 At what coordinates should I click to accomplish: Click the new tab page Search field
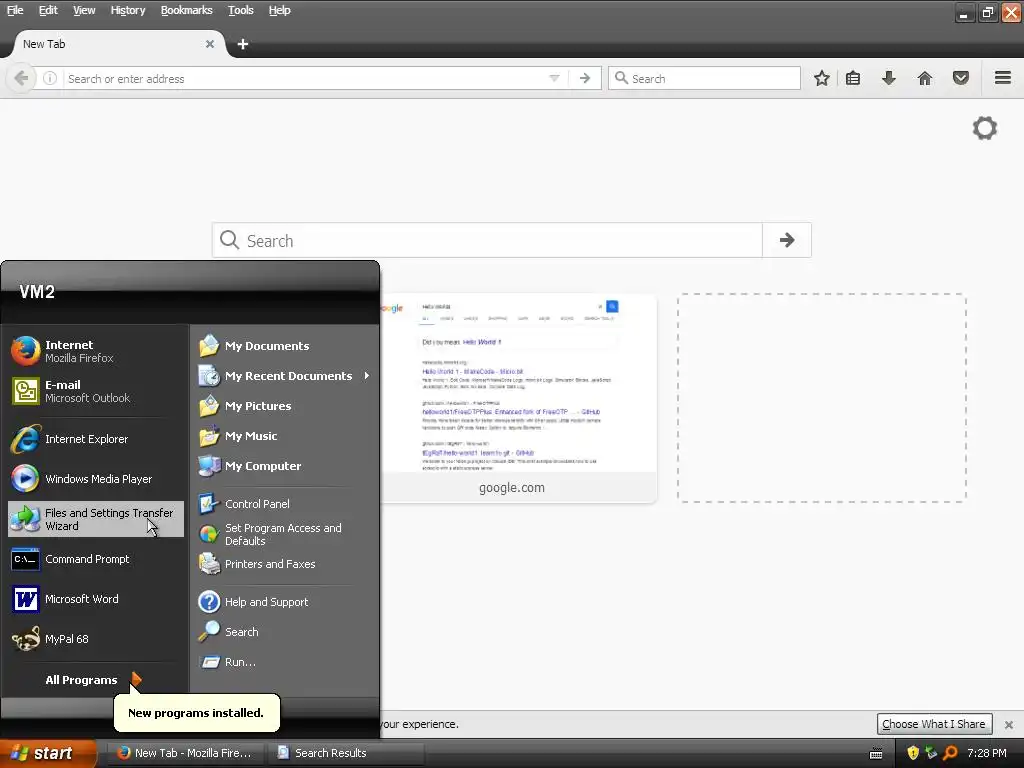point(487,240)
